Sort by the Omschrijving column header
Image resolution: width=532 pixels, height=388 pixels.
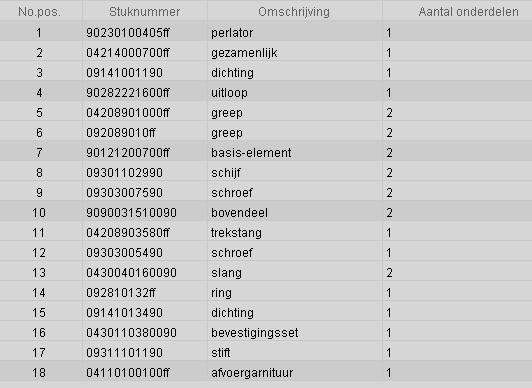294,11
